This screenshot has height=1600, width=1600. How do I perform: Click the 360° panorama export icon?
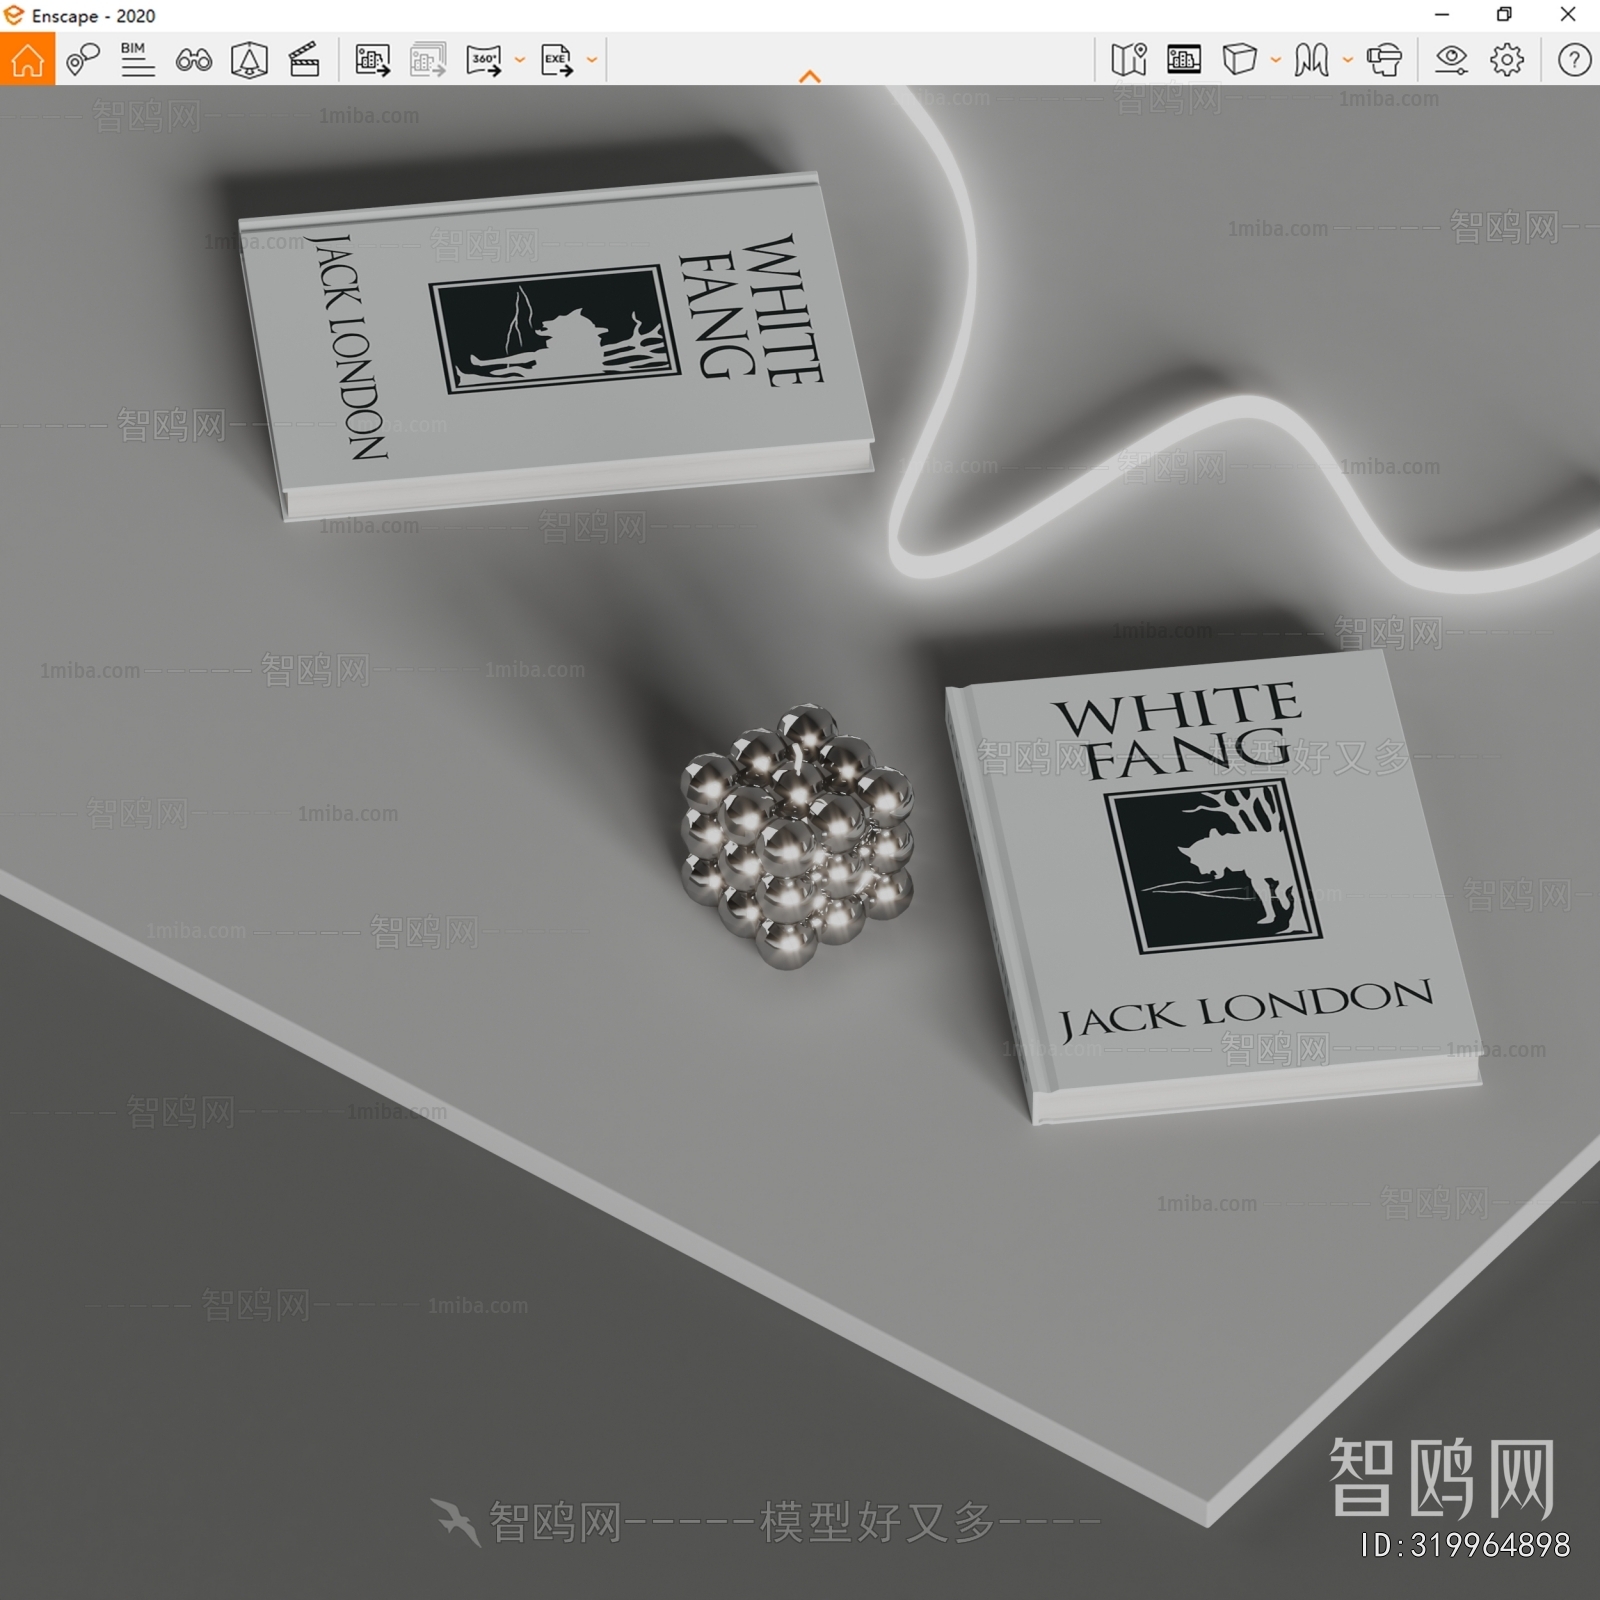coord(484,60)
